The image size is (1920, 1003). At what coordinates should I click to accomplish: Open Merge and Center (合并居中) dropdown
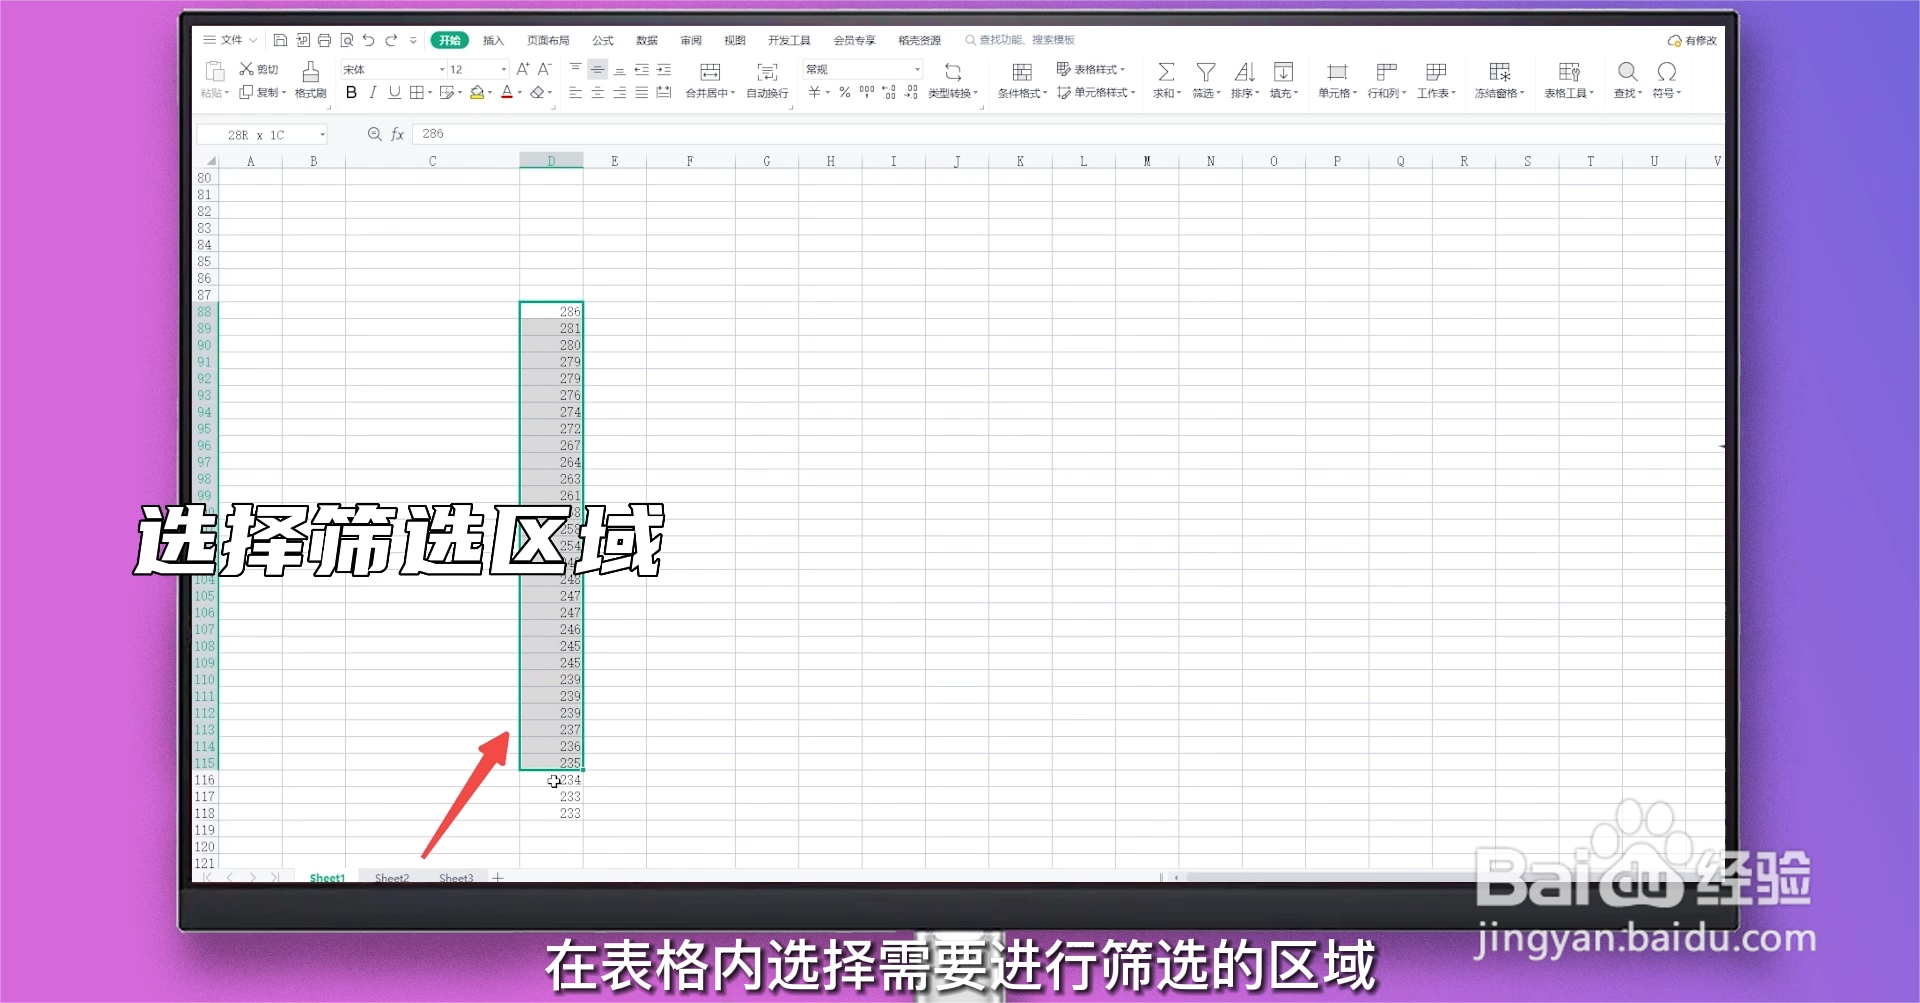click(x=710, y=80)
